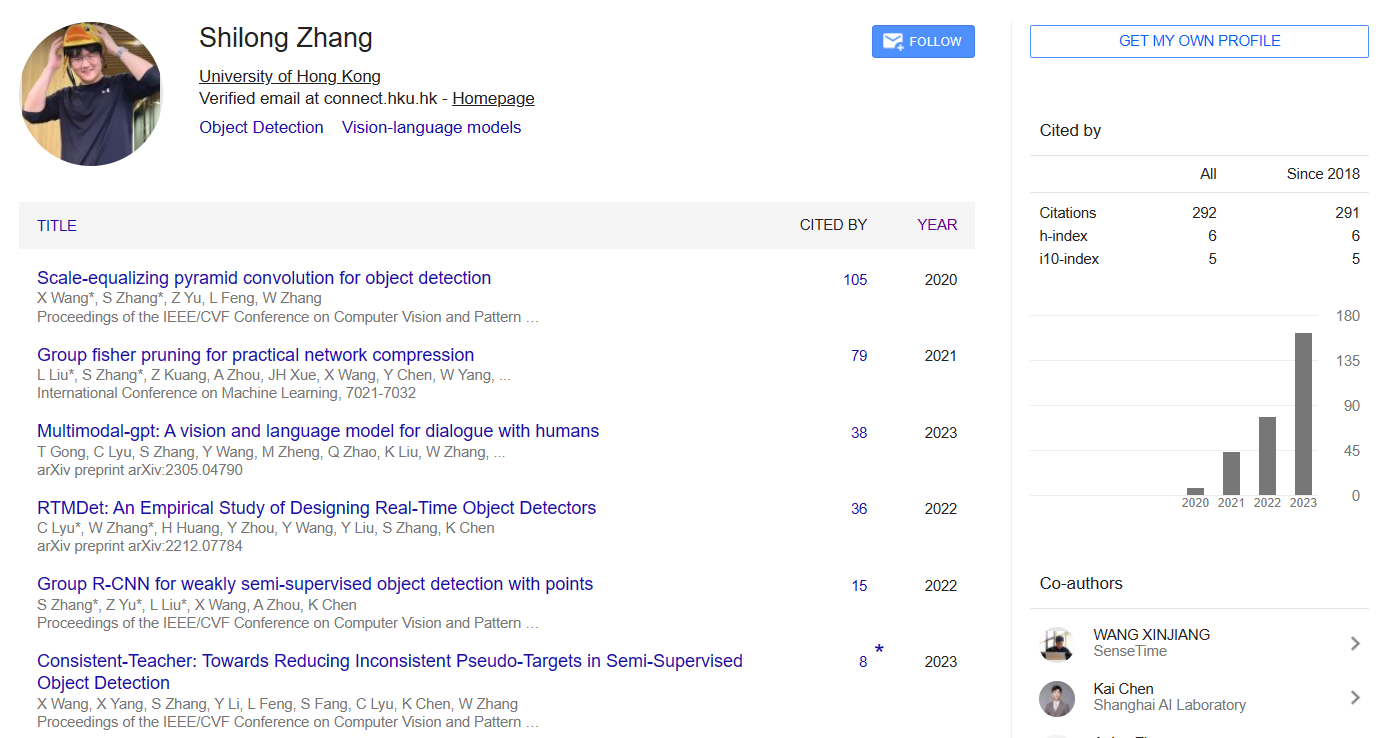The width and height of the screenshot is (1394, 738).
Task: Click 'arXiv preprint arXiv:2305.04790' text
Action: 140,470
